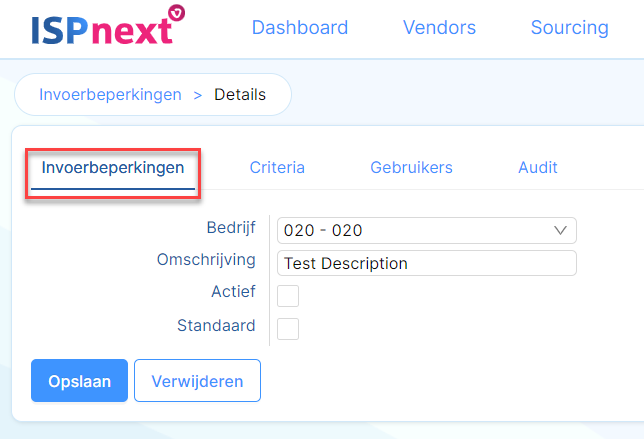Click the Verwijderen button
The height and width of the screenshot is (439, 644).
click(197, 381)
